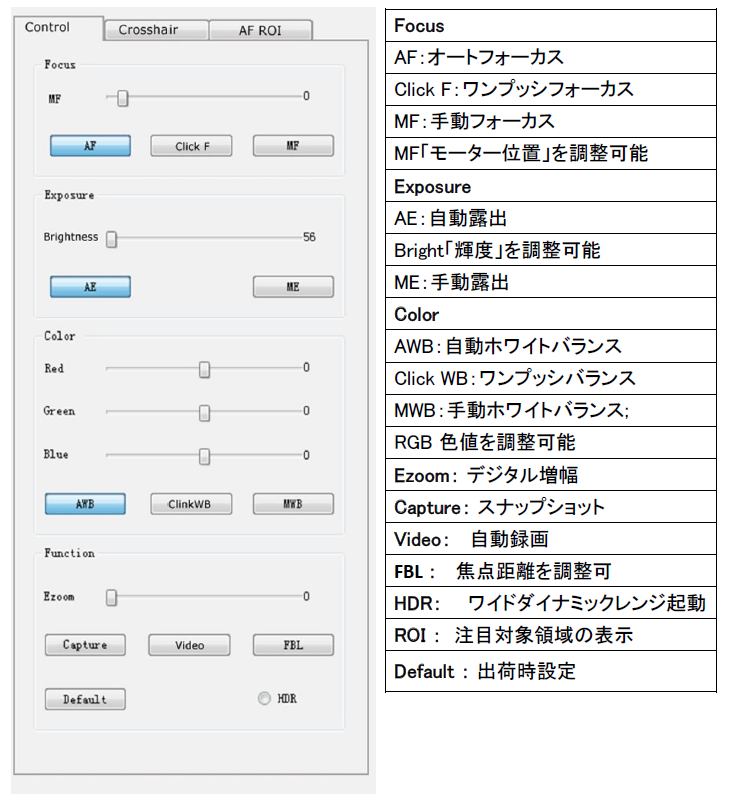731x806 pixels.
Task: Open the AF ROI tab
Action: [260, 30]
